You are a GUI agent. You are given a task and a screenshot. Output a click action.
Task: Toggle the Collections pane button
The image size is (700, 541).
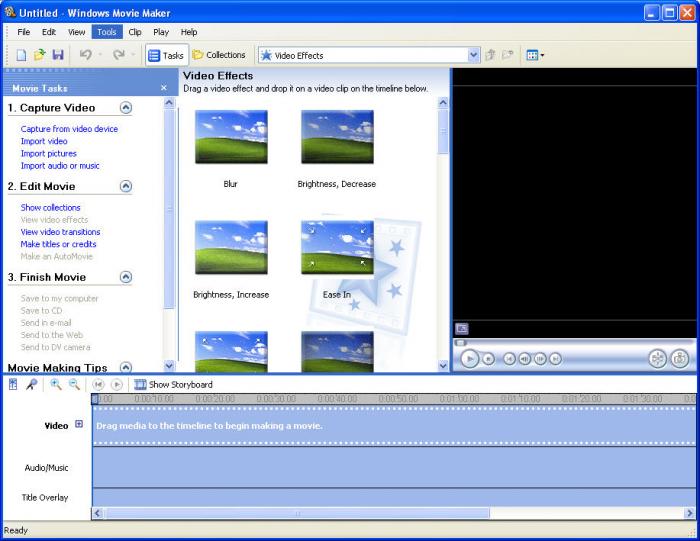(x=219, y=55)
